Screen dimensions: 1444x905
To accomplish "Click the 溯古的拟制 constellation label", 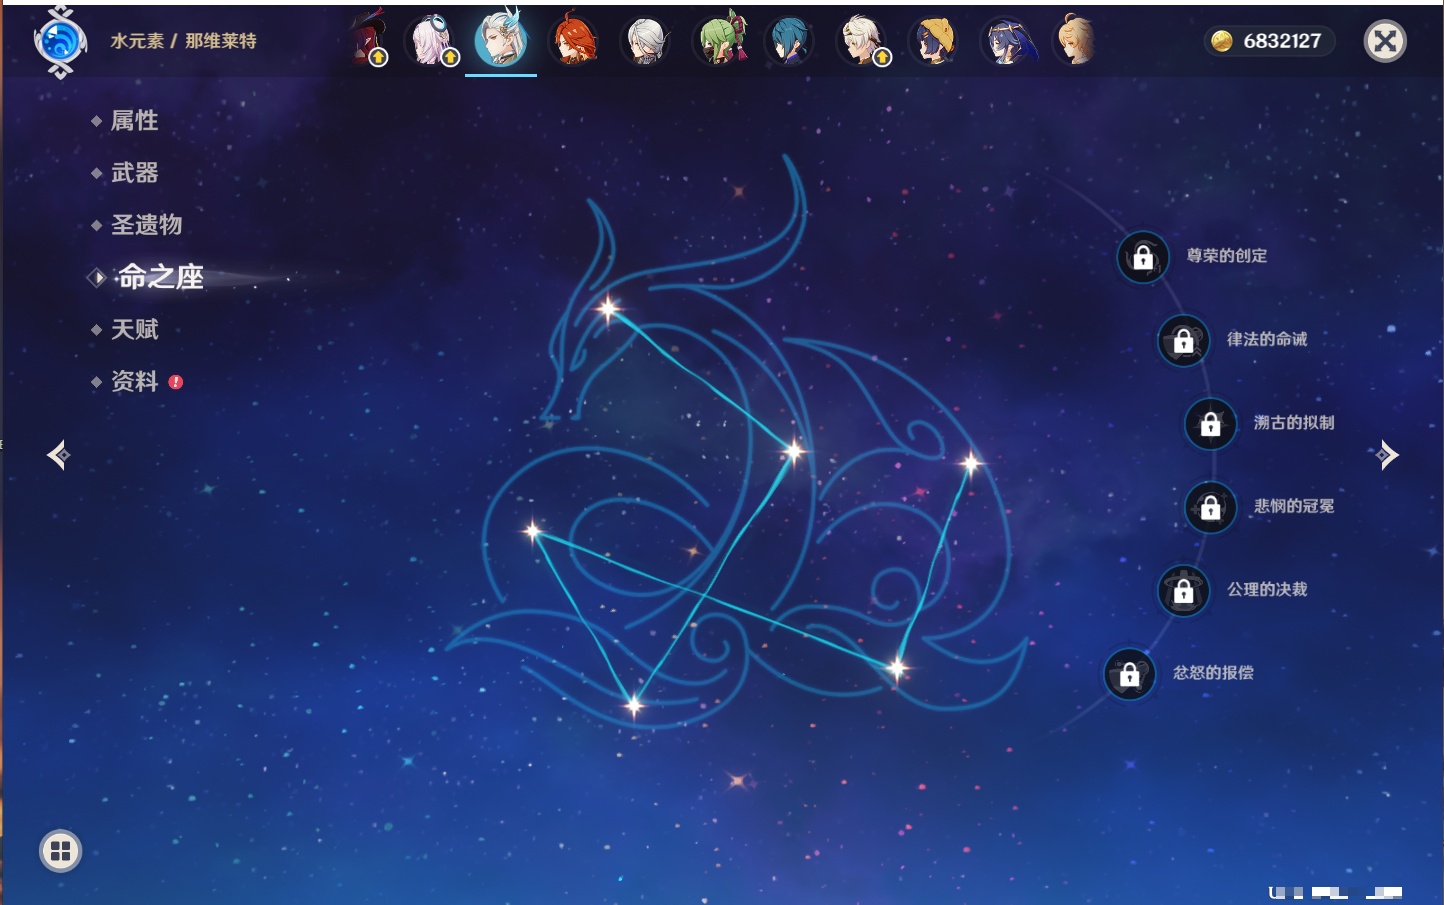I will tap(1294, 423).
